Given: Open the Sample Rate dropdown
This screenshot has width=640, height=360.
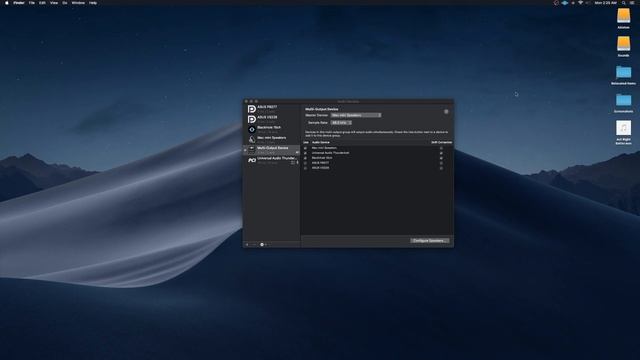Looking at the screenshot, I should (x=341, y=122).
